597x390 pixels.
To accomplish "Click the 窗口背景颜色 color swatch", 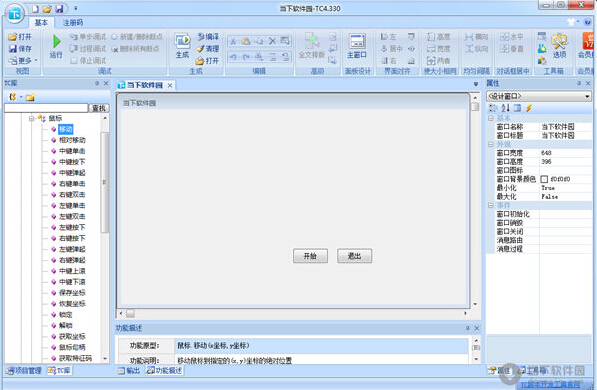I will [x=544, y=179].
